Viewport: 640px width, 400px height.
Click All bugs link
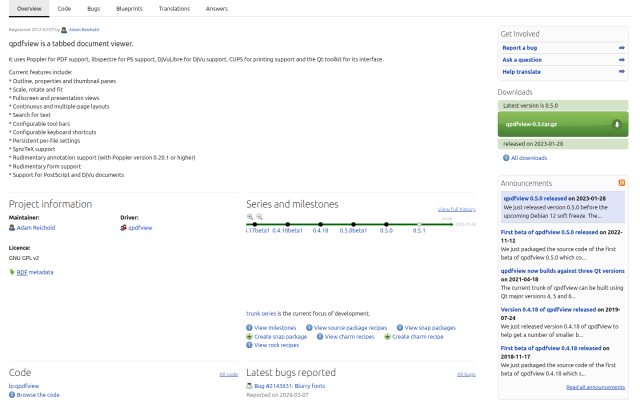(x=466, y=374)
